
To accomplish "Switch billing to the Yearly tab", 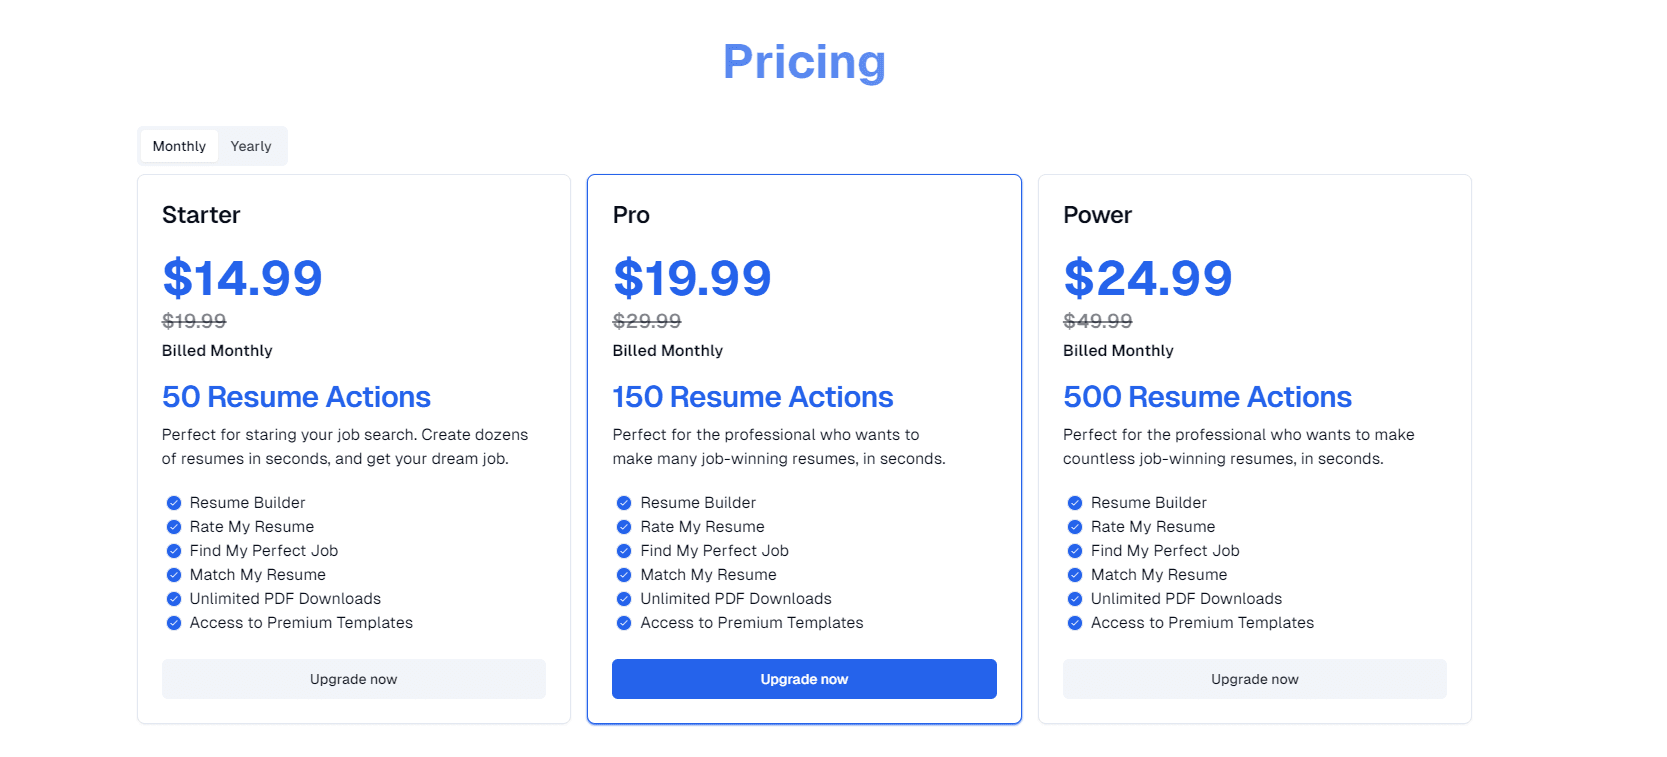I will click(251, 146).
